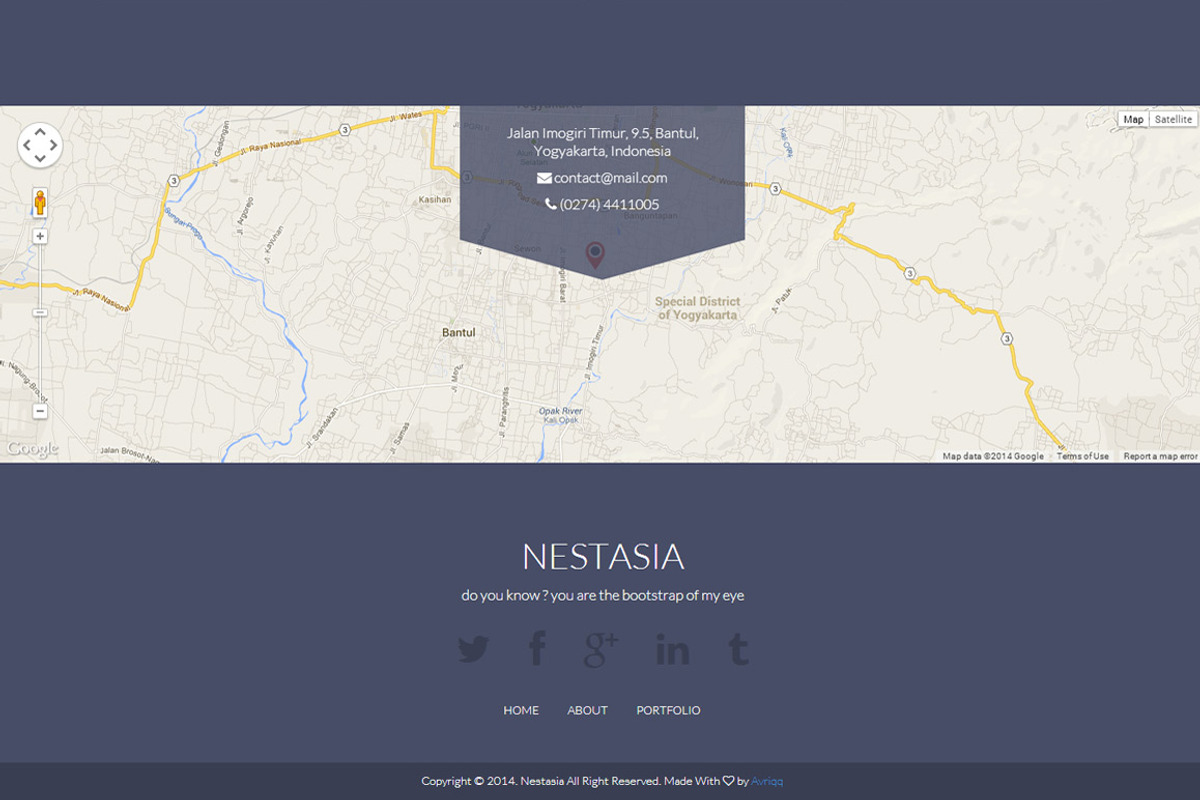This screenshot has height=800, width=1200.
Task: Click the Kasihan label on the map
Action: (435, 199)
